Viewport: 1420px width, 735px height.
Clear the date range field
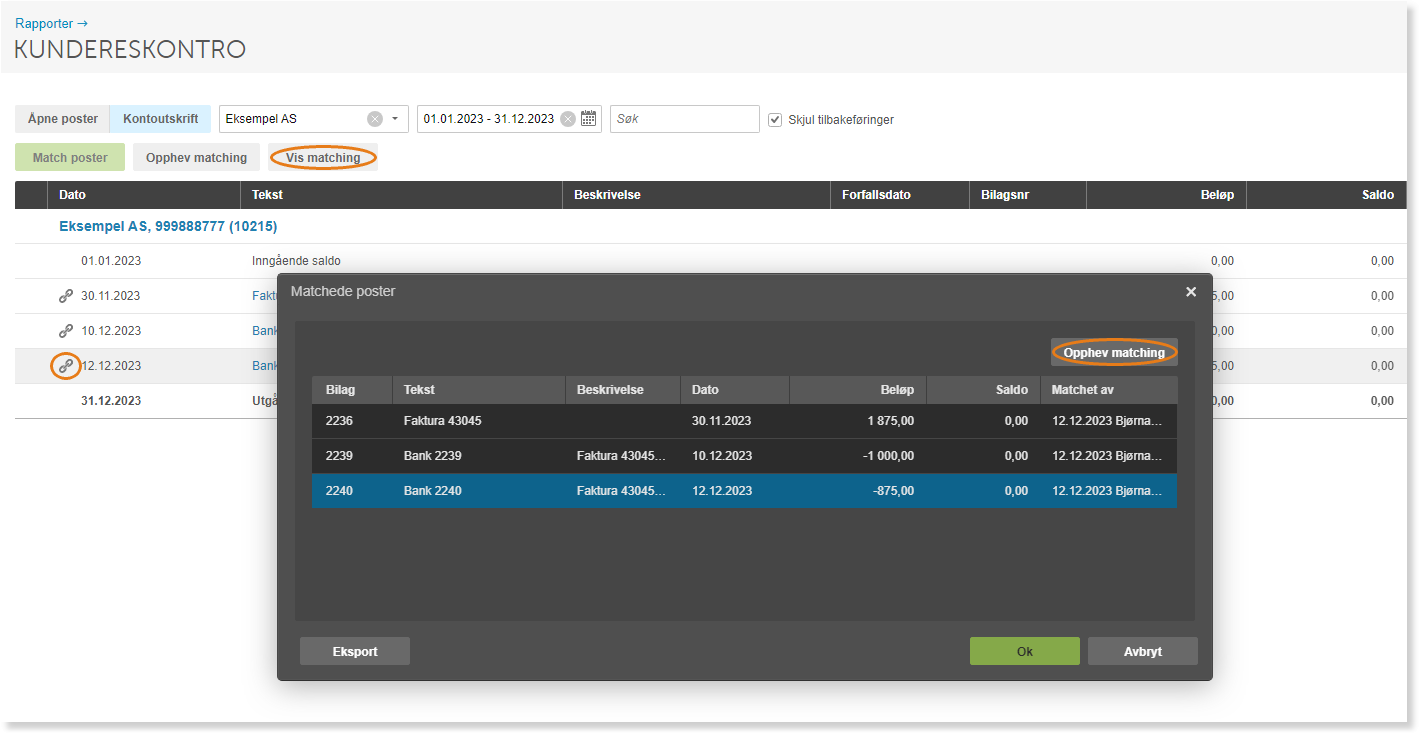pos(568,119)
